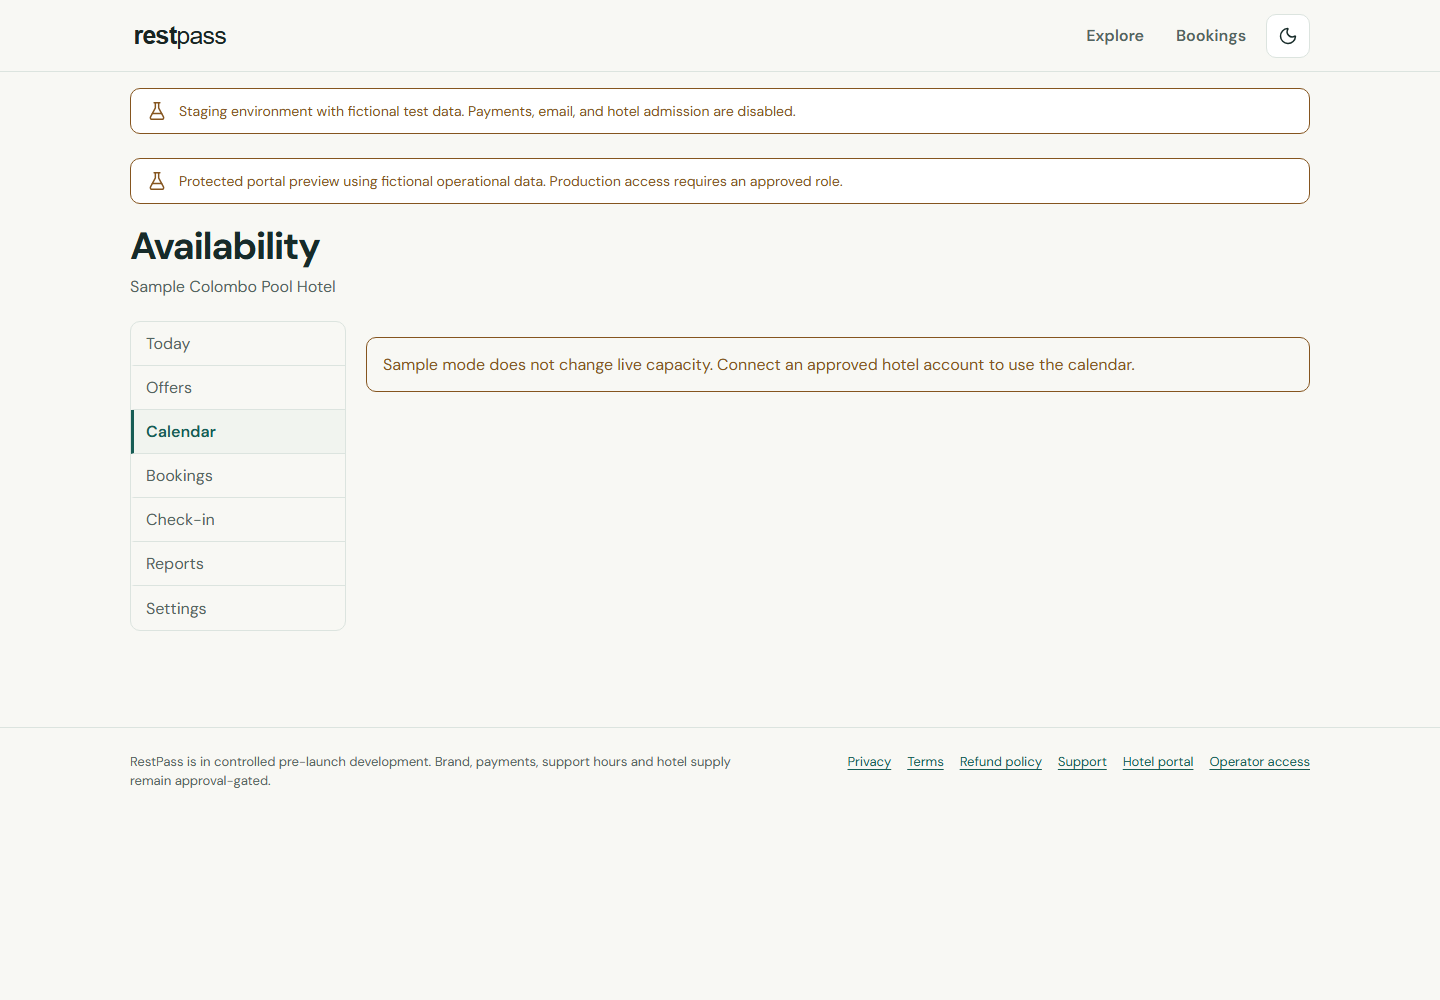This screenshot has height=1000, width=1440.
Task: Select the Calendar sidebar item
Action: pyautogui.click(x=238, y=432)
